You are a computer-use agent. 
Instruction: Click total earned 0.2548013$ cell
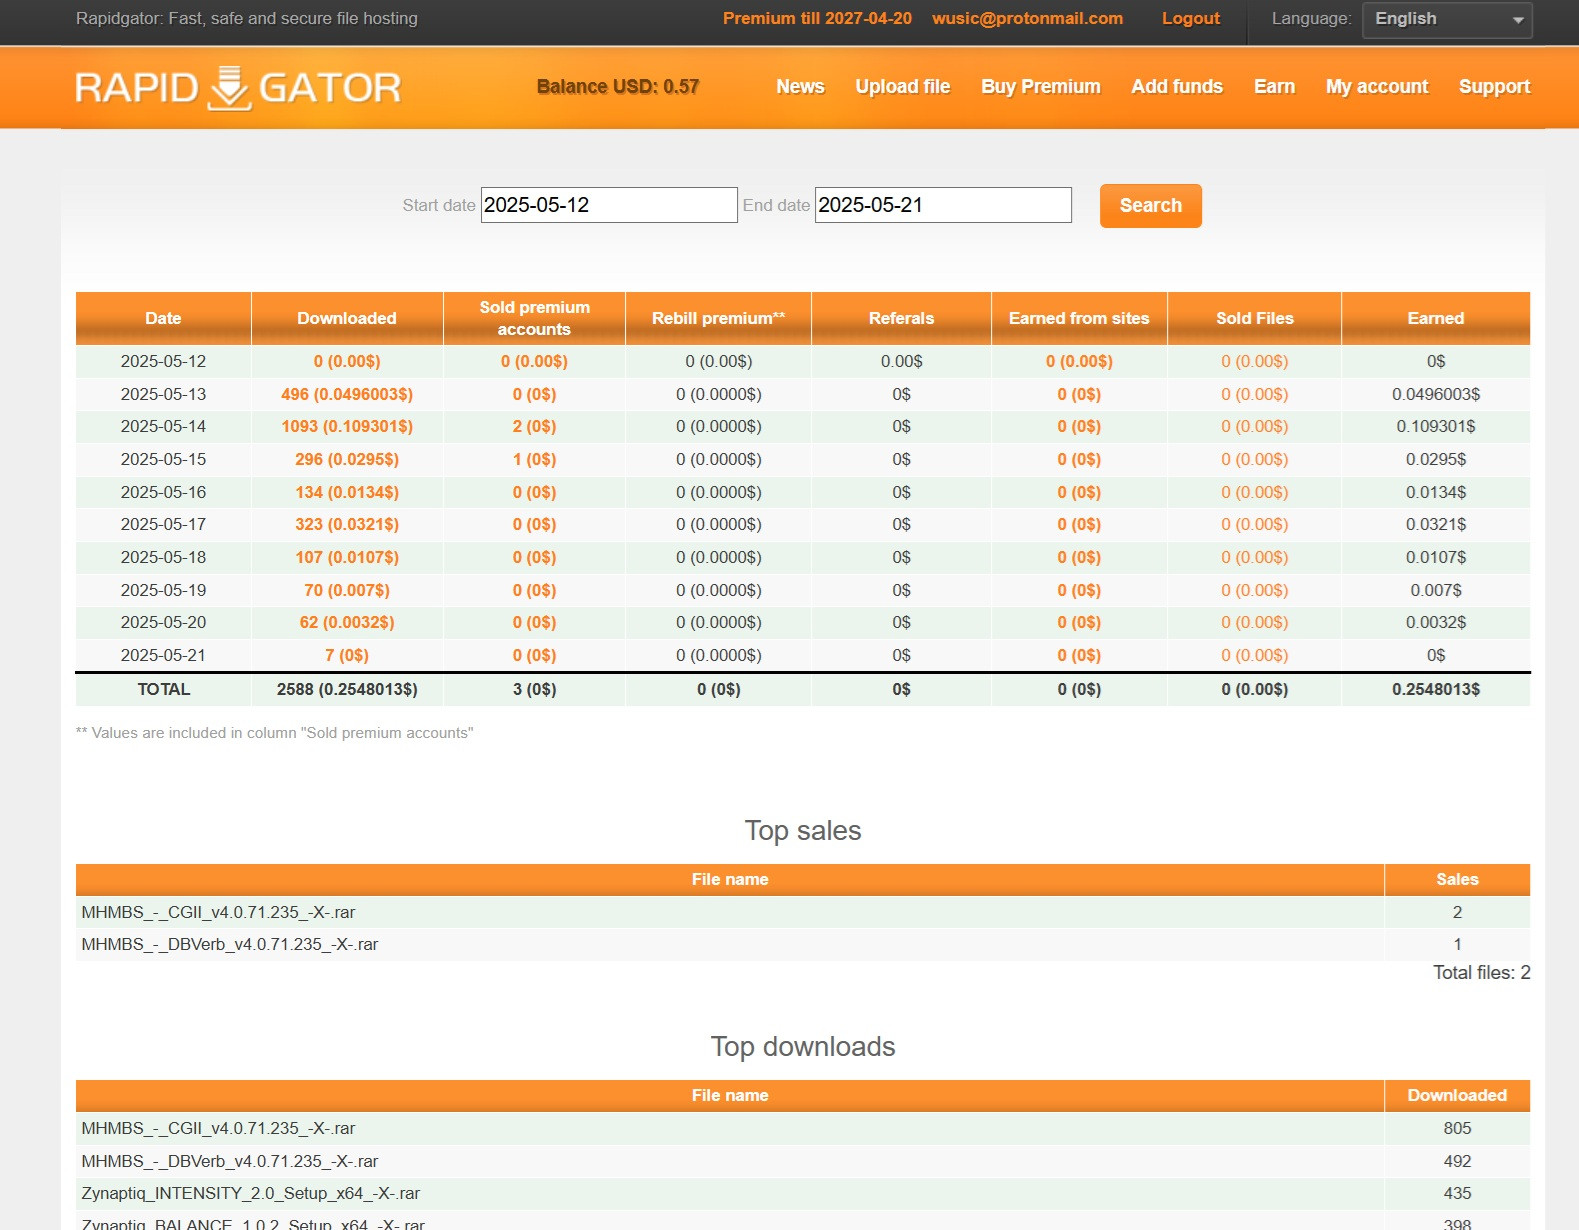pos(1435,689)
